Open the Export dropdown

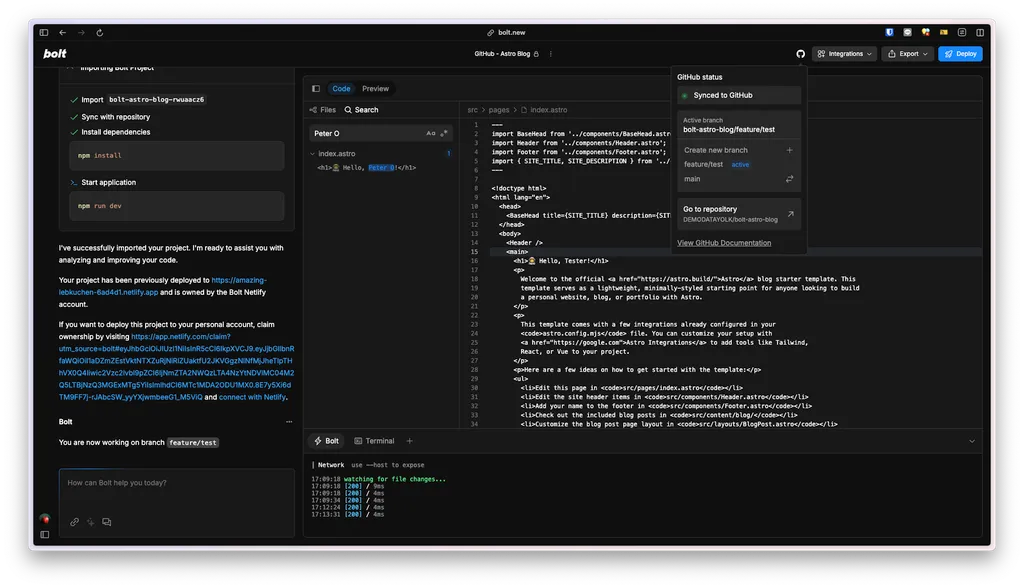(908, 54)
